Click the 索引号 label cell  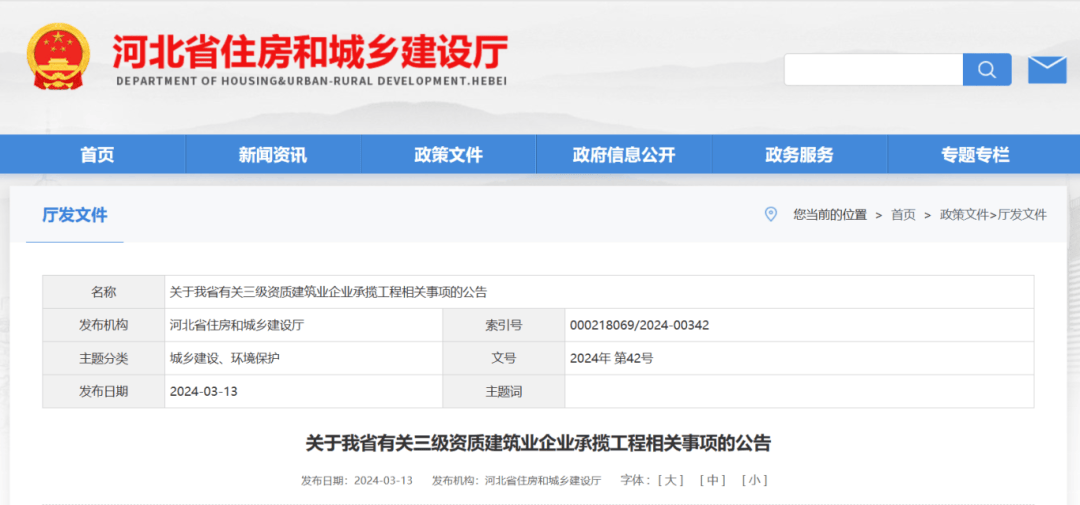coord(503,325)
